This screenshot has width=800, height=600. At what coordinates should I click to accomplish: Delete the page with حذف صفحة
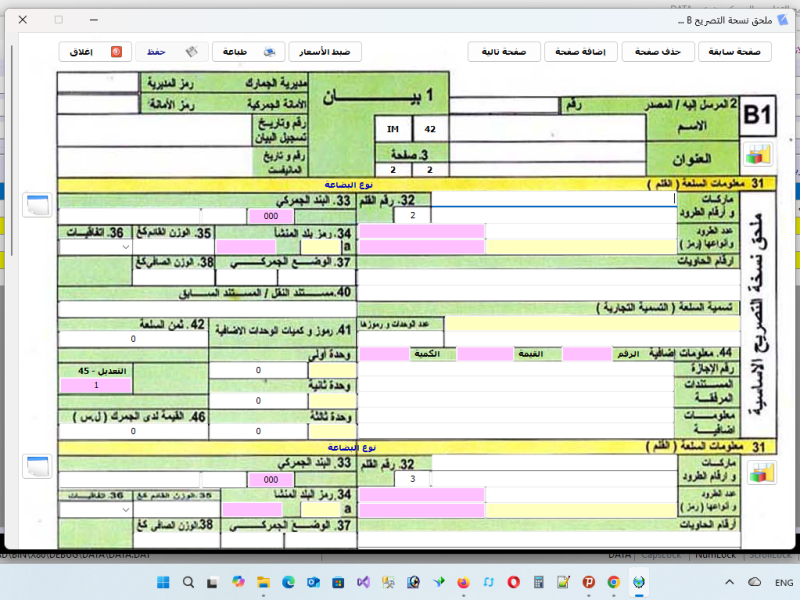tap(658, 52)
